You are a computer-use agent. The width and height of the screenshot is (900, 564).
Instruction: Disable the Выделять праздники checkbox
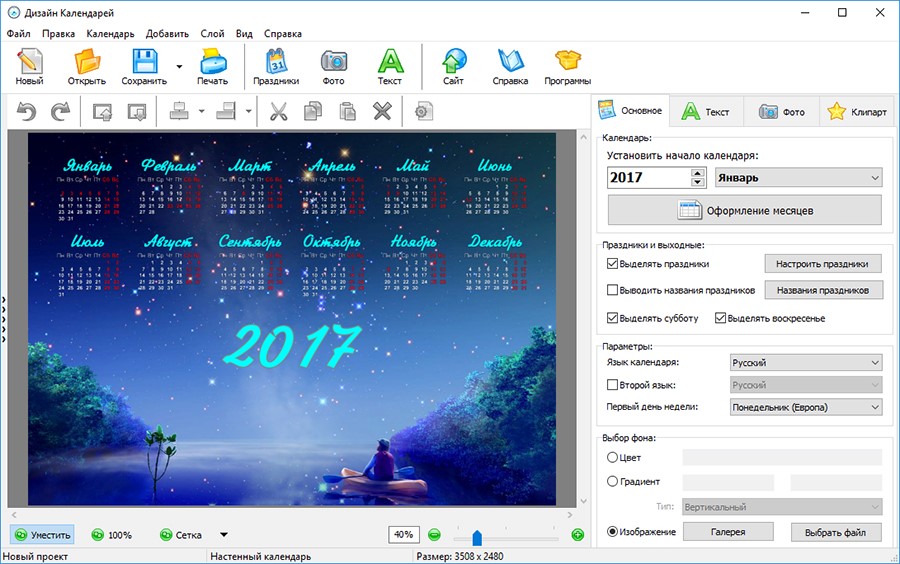pos(612,264)
